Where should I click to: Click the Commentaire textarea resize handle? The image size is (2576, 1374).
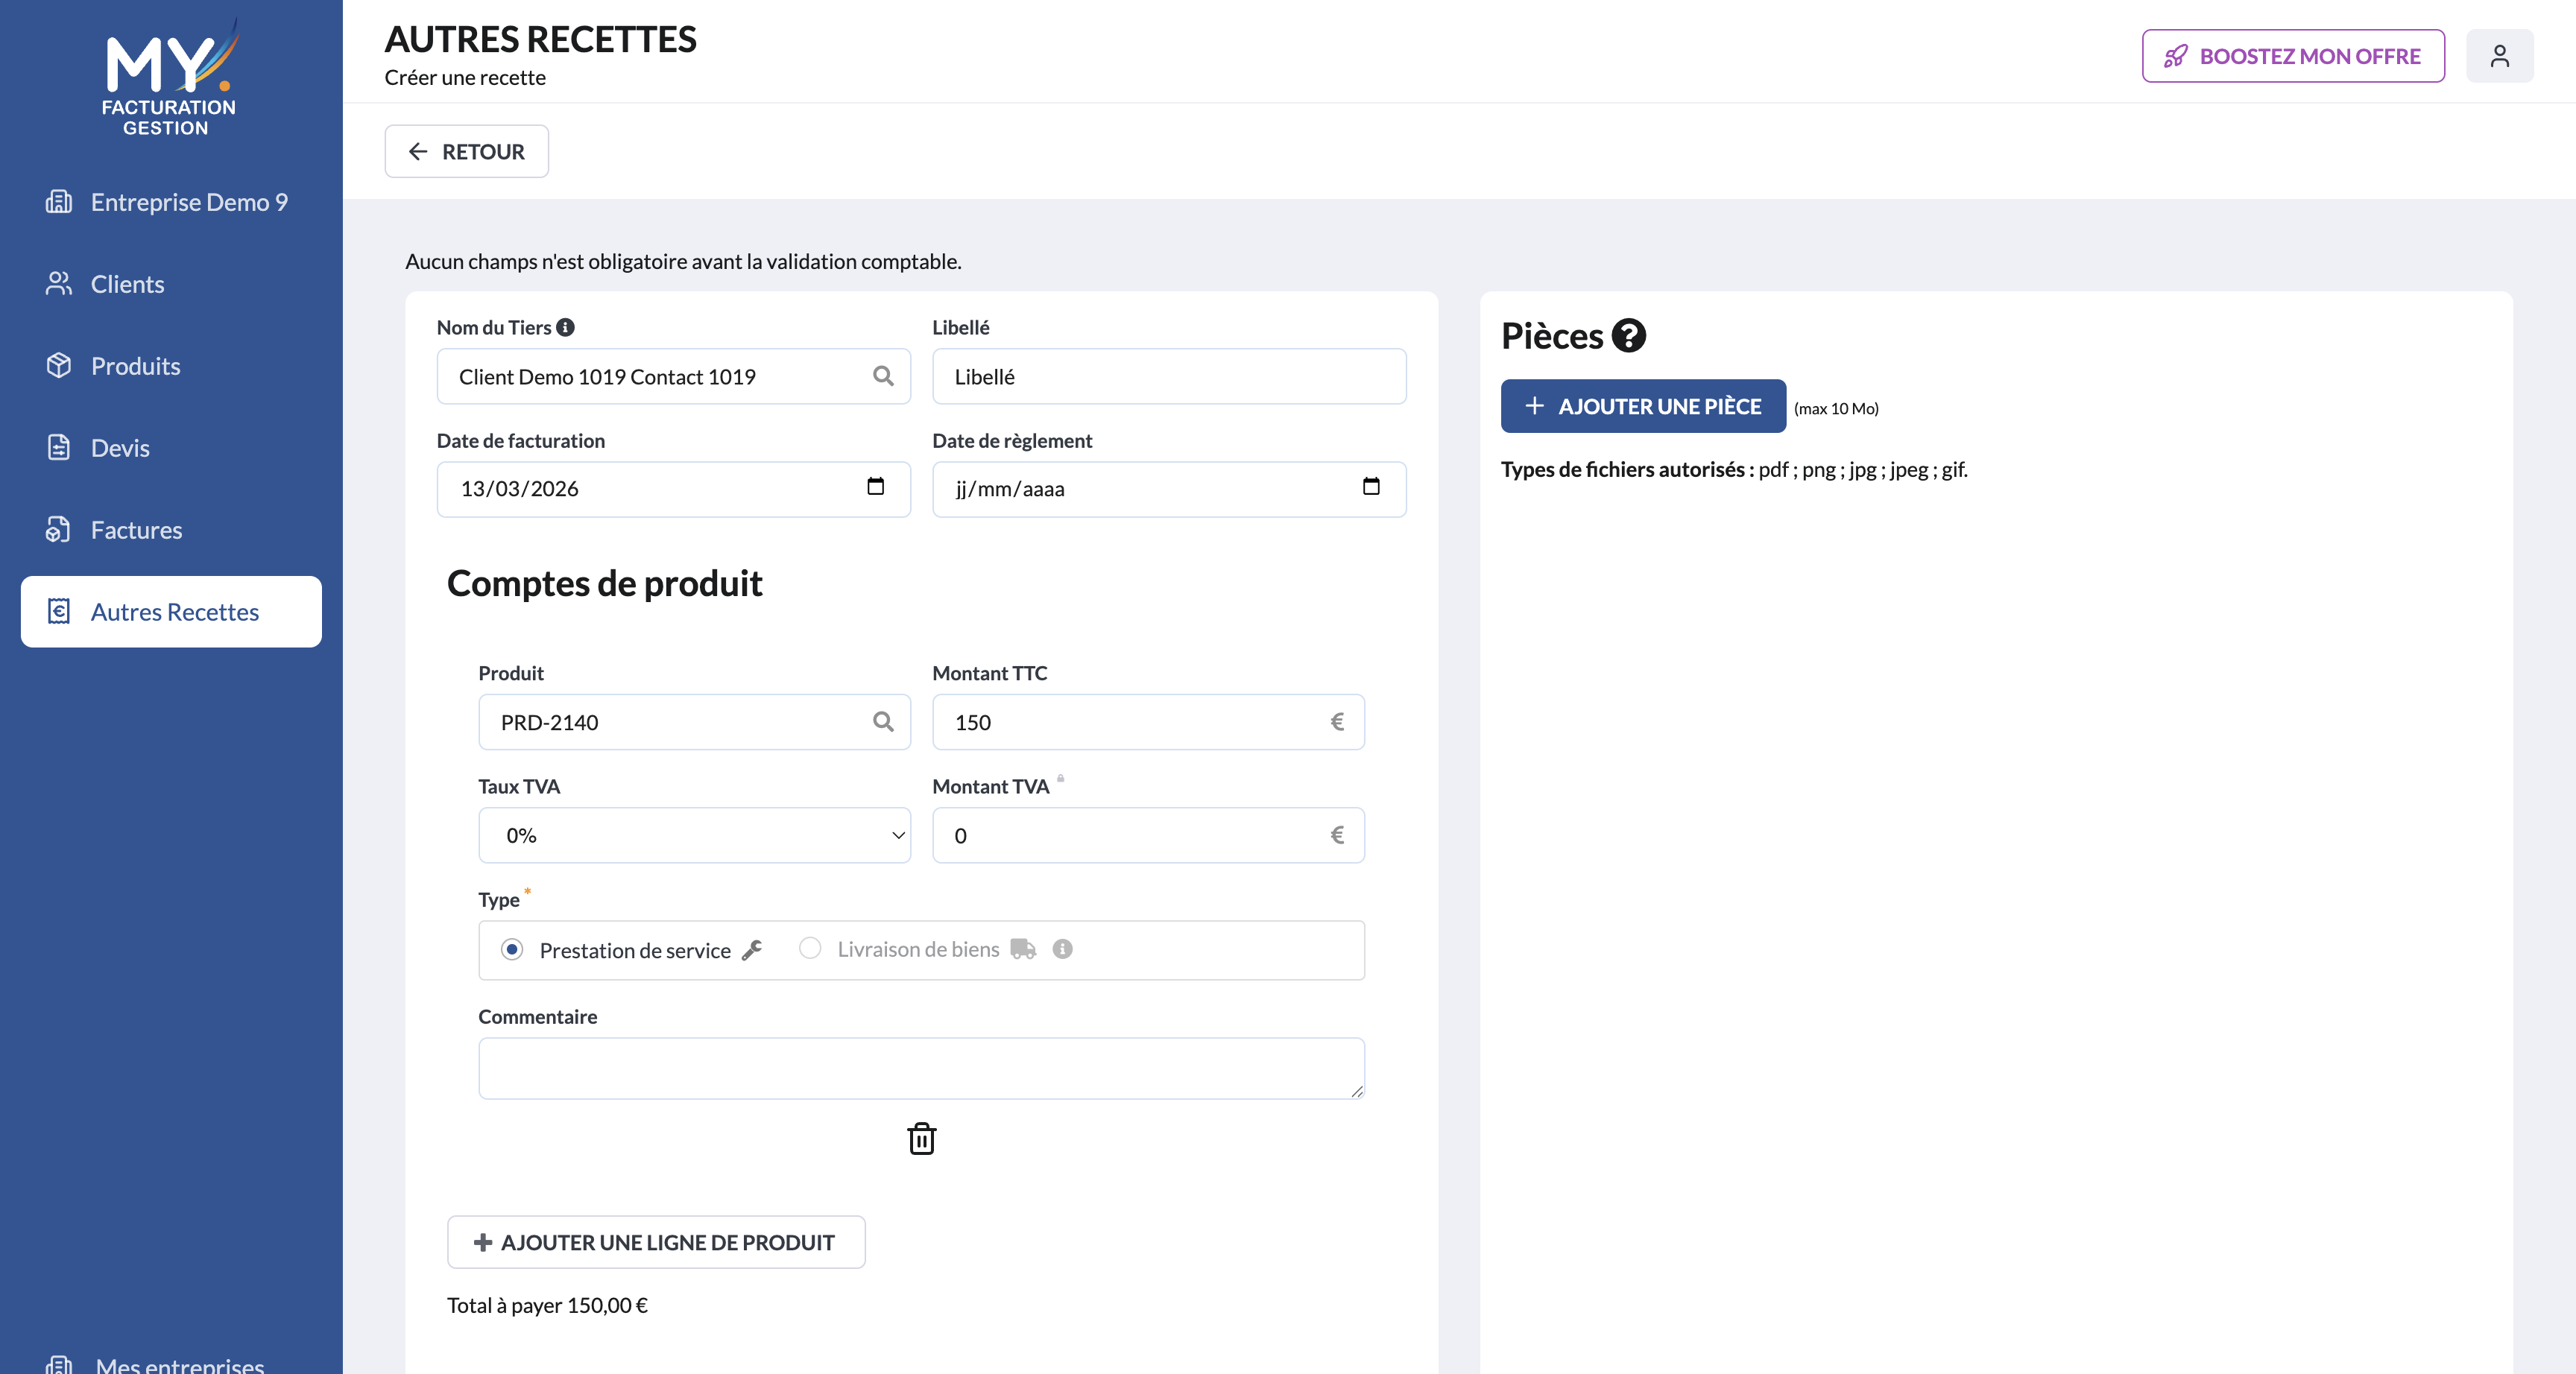1356,1091
